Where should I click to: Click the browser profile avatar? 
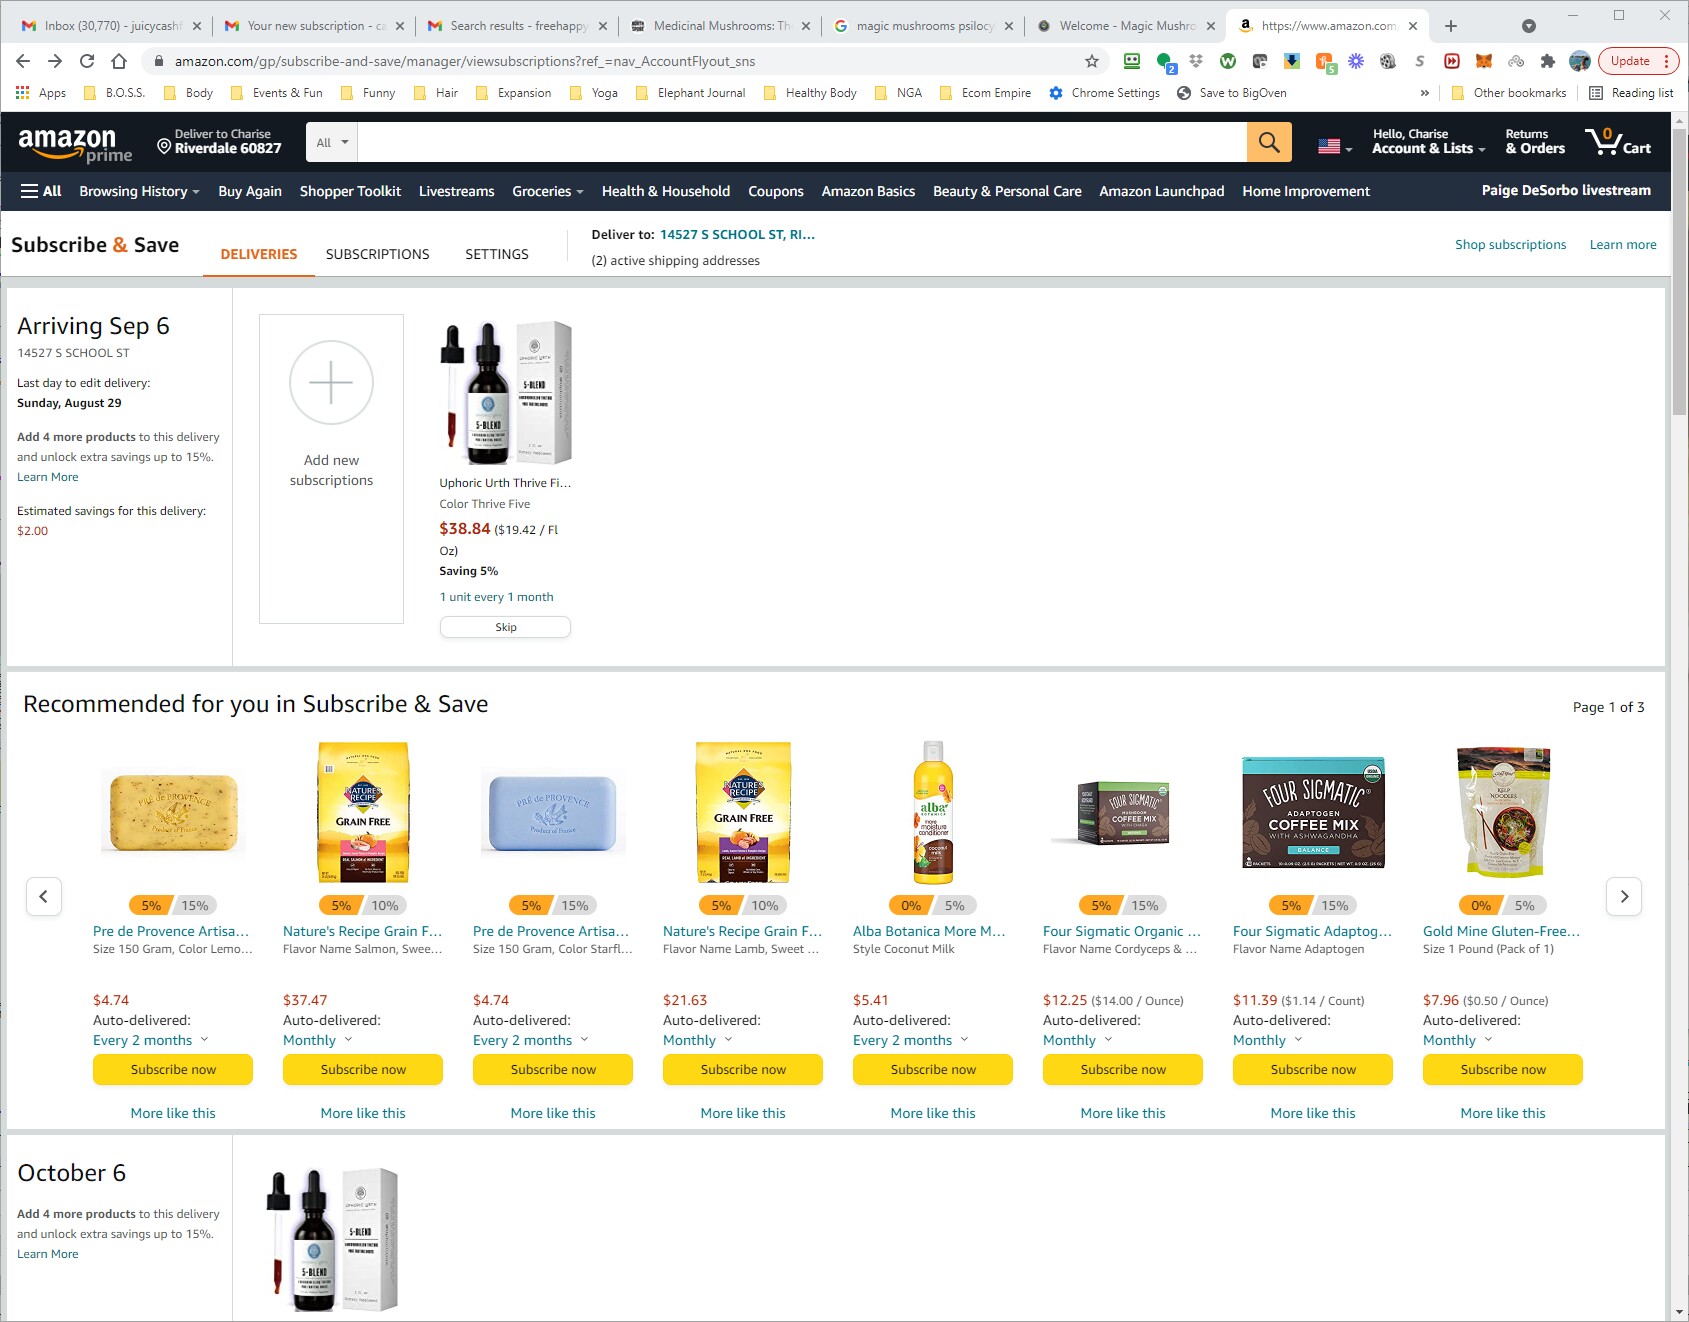click(1578, 60)
